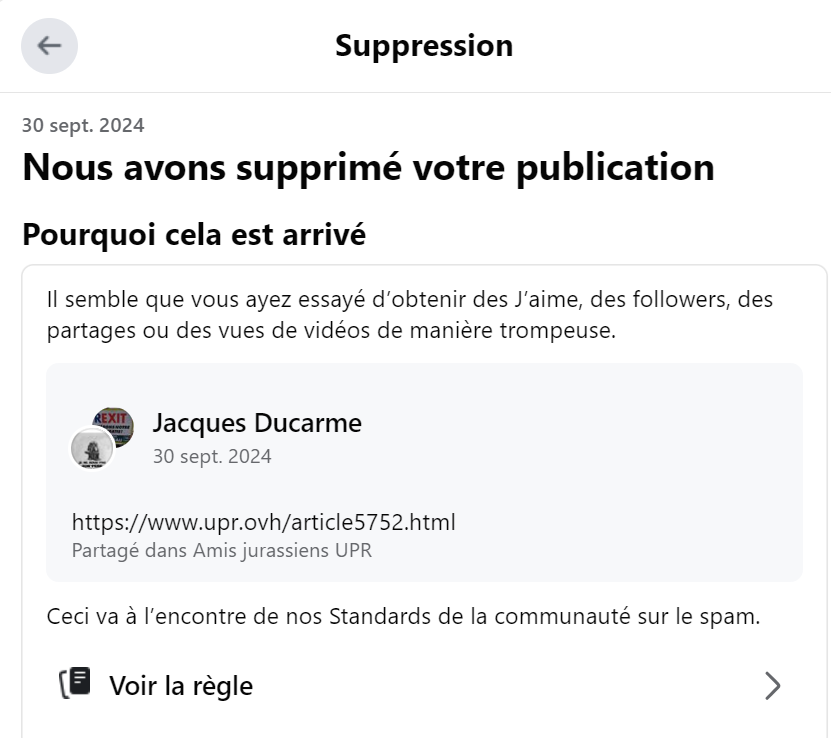
Task: Open the upr.ovh article link
Action: pos(263,522)
